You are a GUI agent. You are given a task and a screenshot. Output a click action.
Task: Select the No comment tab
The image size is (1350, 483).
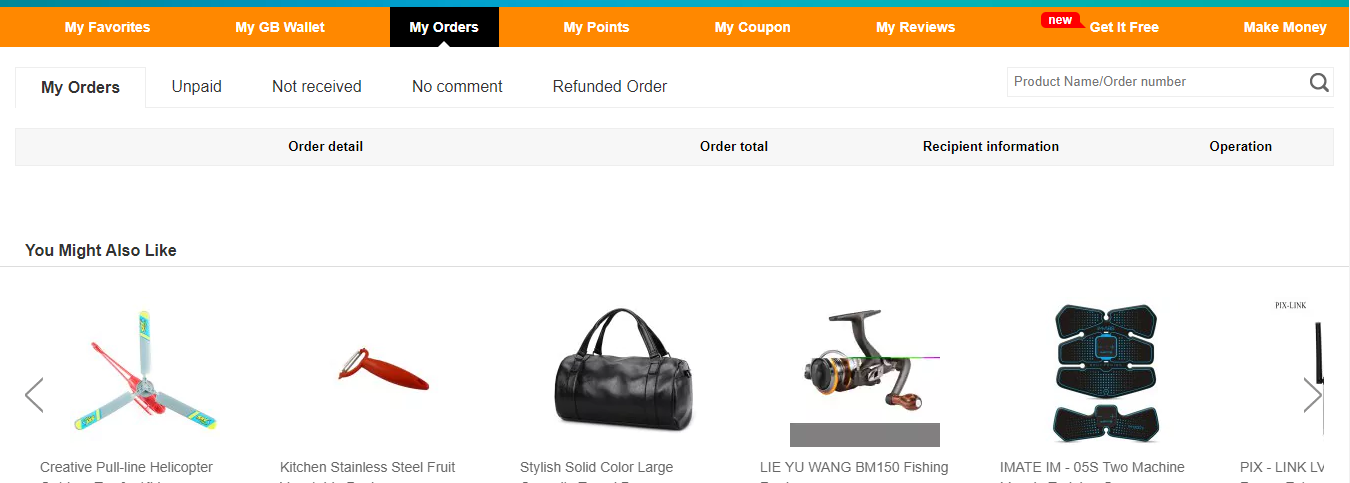click(x=457, y=86)
